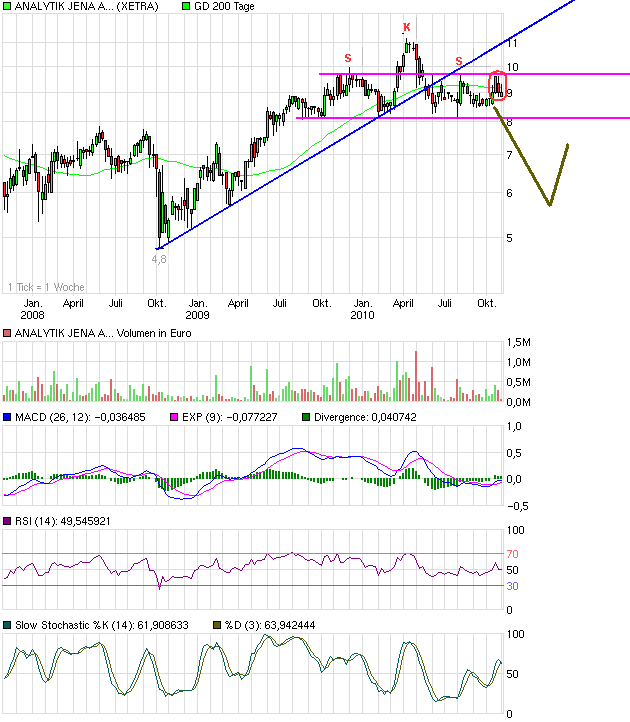Click the 'ANALYTIK JENA A... Volumen in Euro' label

tap(103, 333)
